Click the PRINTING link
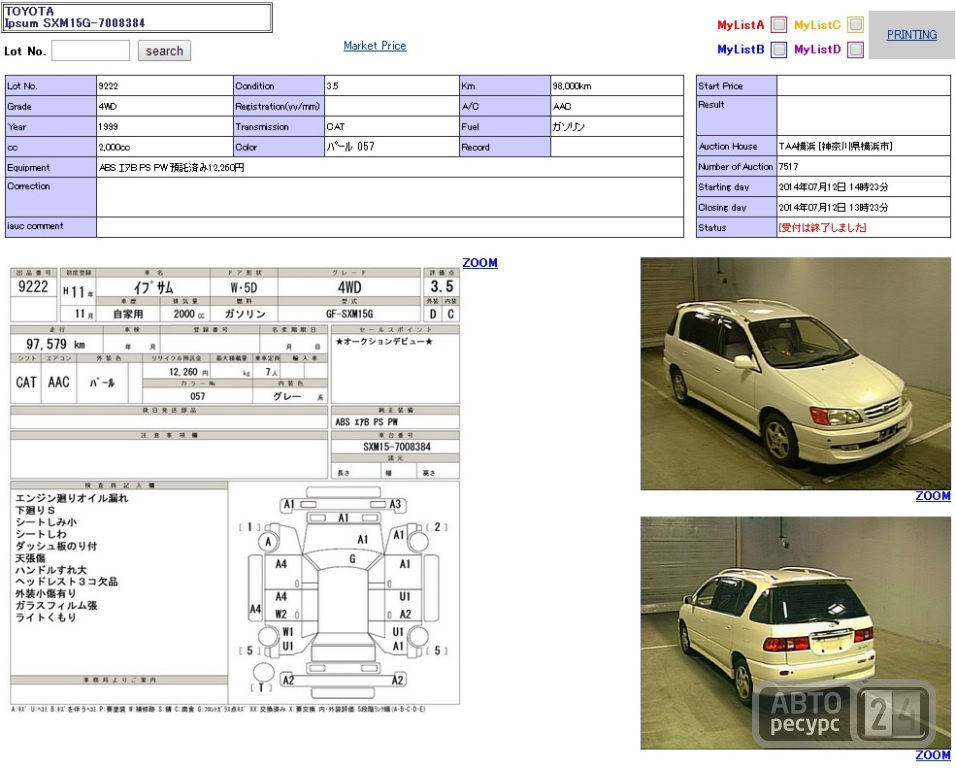Viewport: 956px width, 768px height. [x=911, y=35]
